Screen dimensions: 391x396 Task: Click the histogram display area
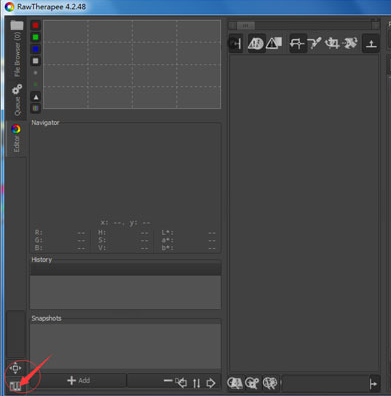point(132,64)
